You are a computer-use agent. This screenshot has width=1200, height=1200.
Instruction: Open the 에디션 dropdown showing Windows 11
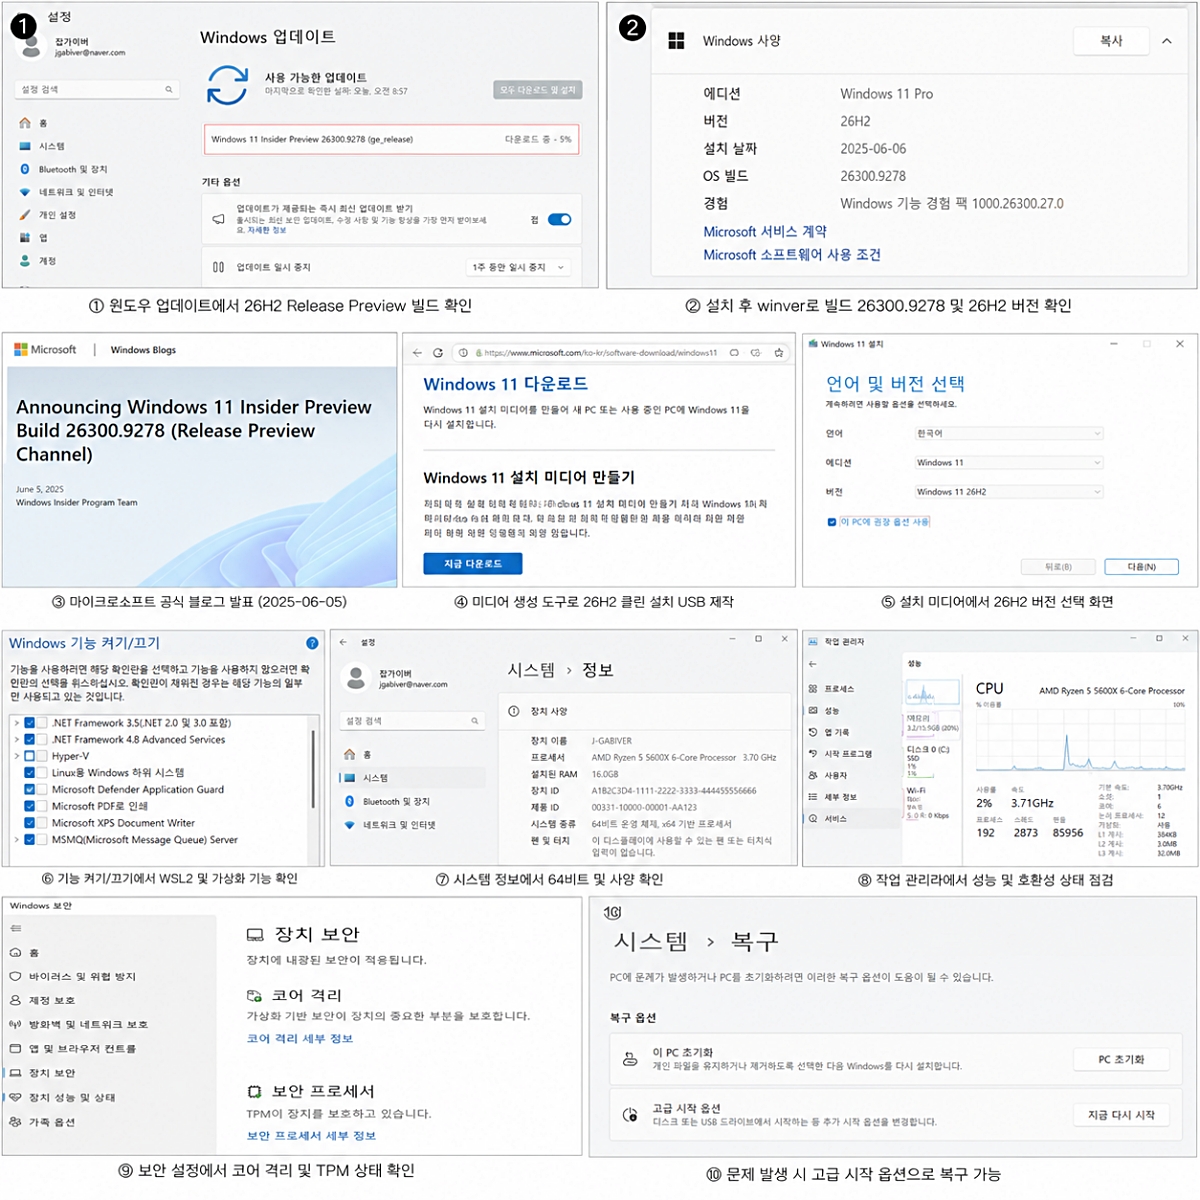tap(1009, 463)
